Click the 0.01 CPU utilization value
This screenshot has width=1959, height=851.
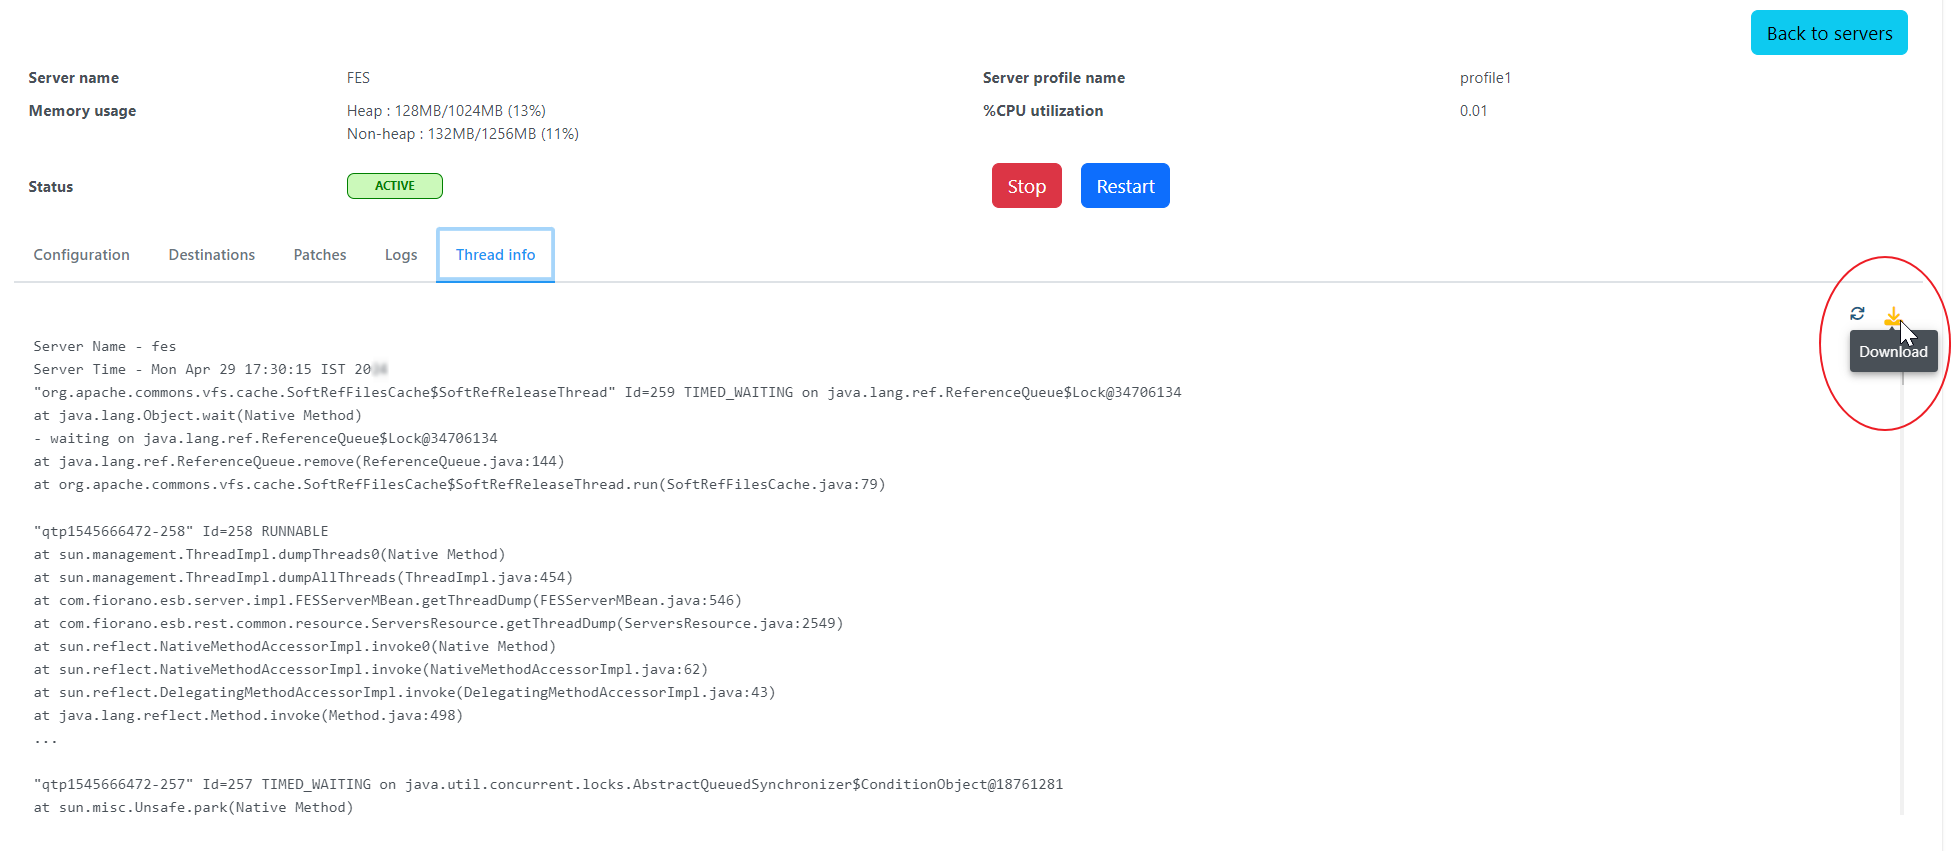1473,111
